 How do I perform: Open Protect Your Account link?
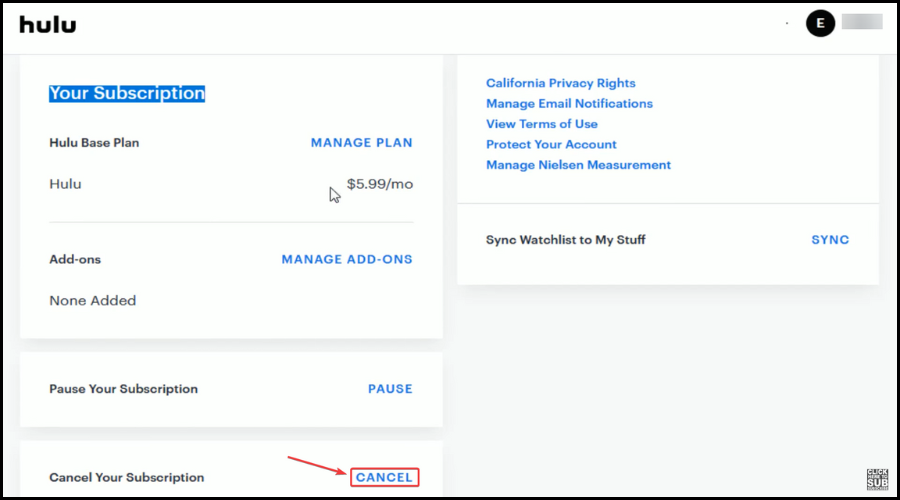[551, 145]
